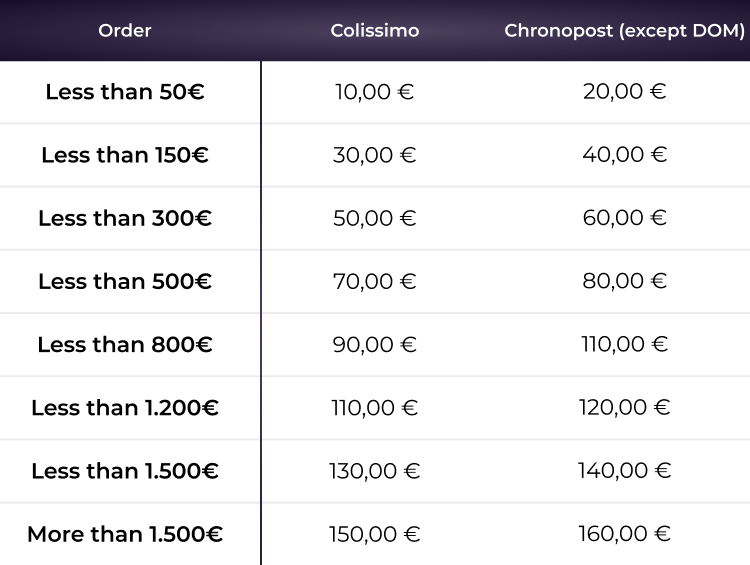Choose the Chronopost price 40,00 €
The height and width of the screenshot is (565, 750).
tap(625, 155)
